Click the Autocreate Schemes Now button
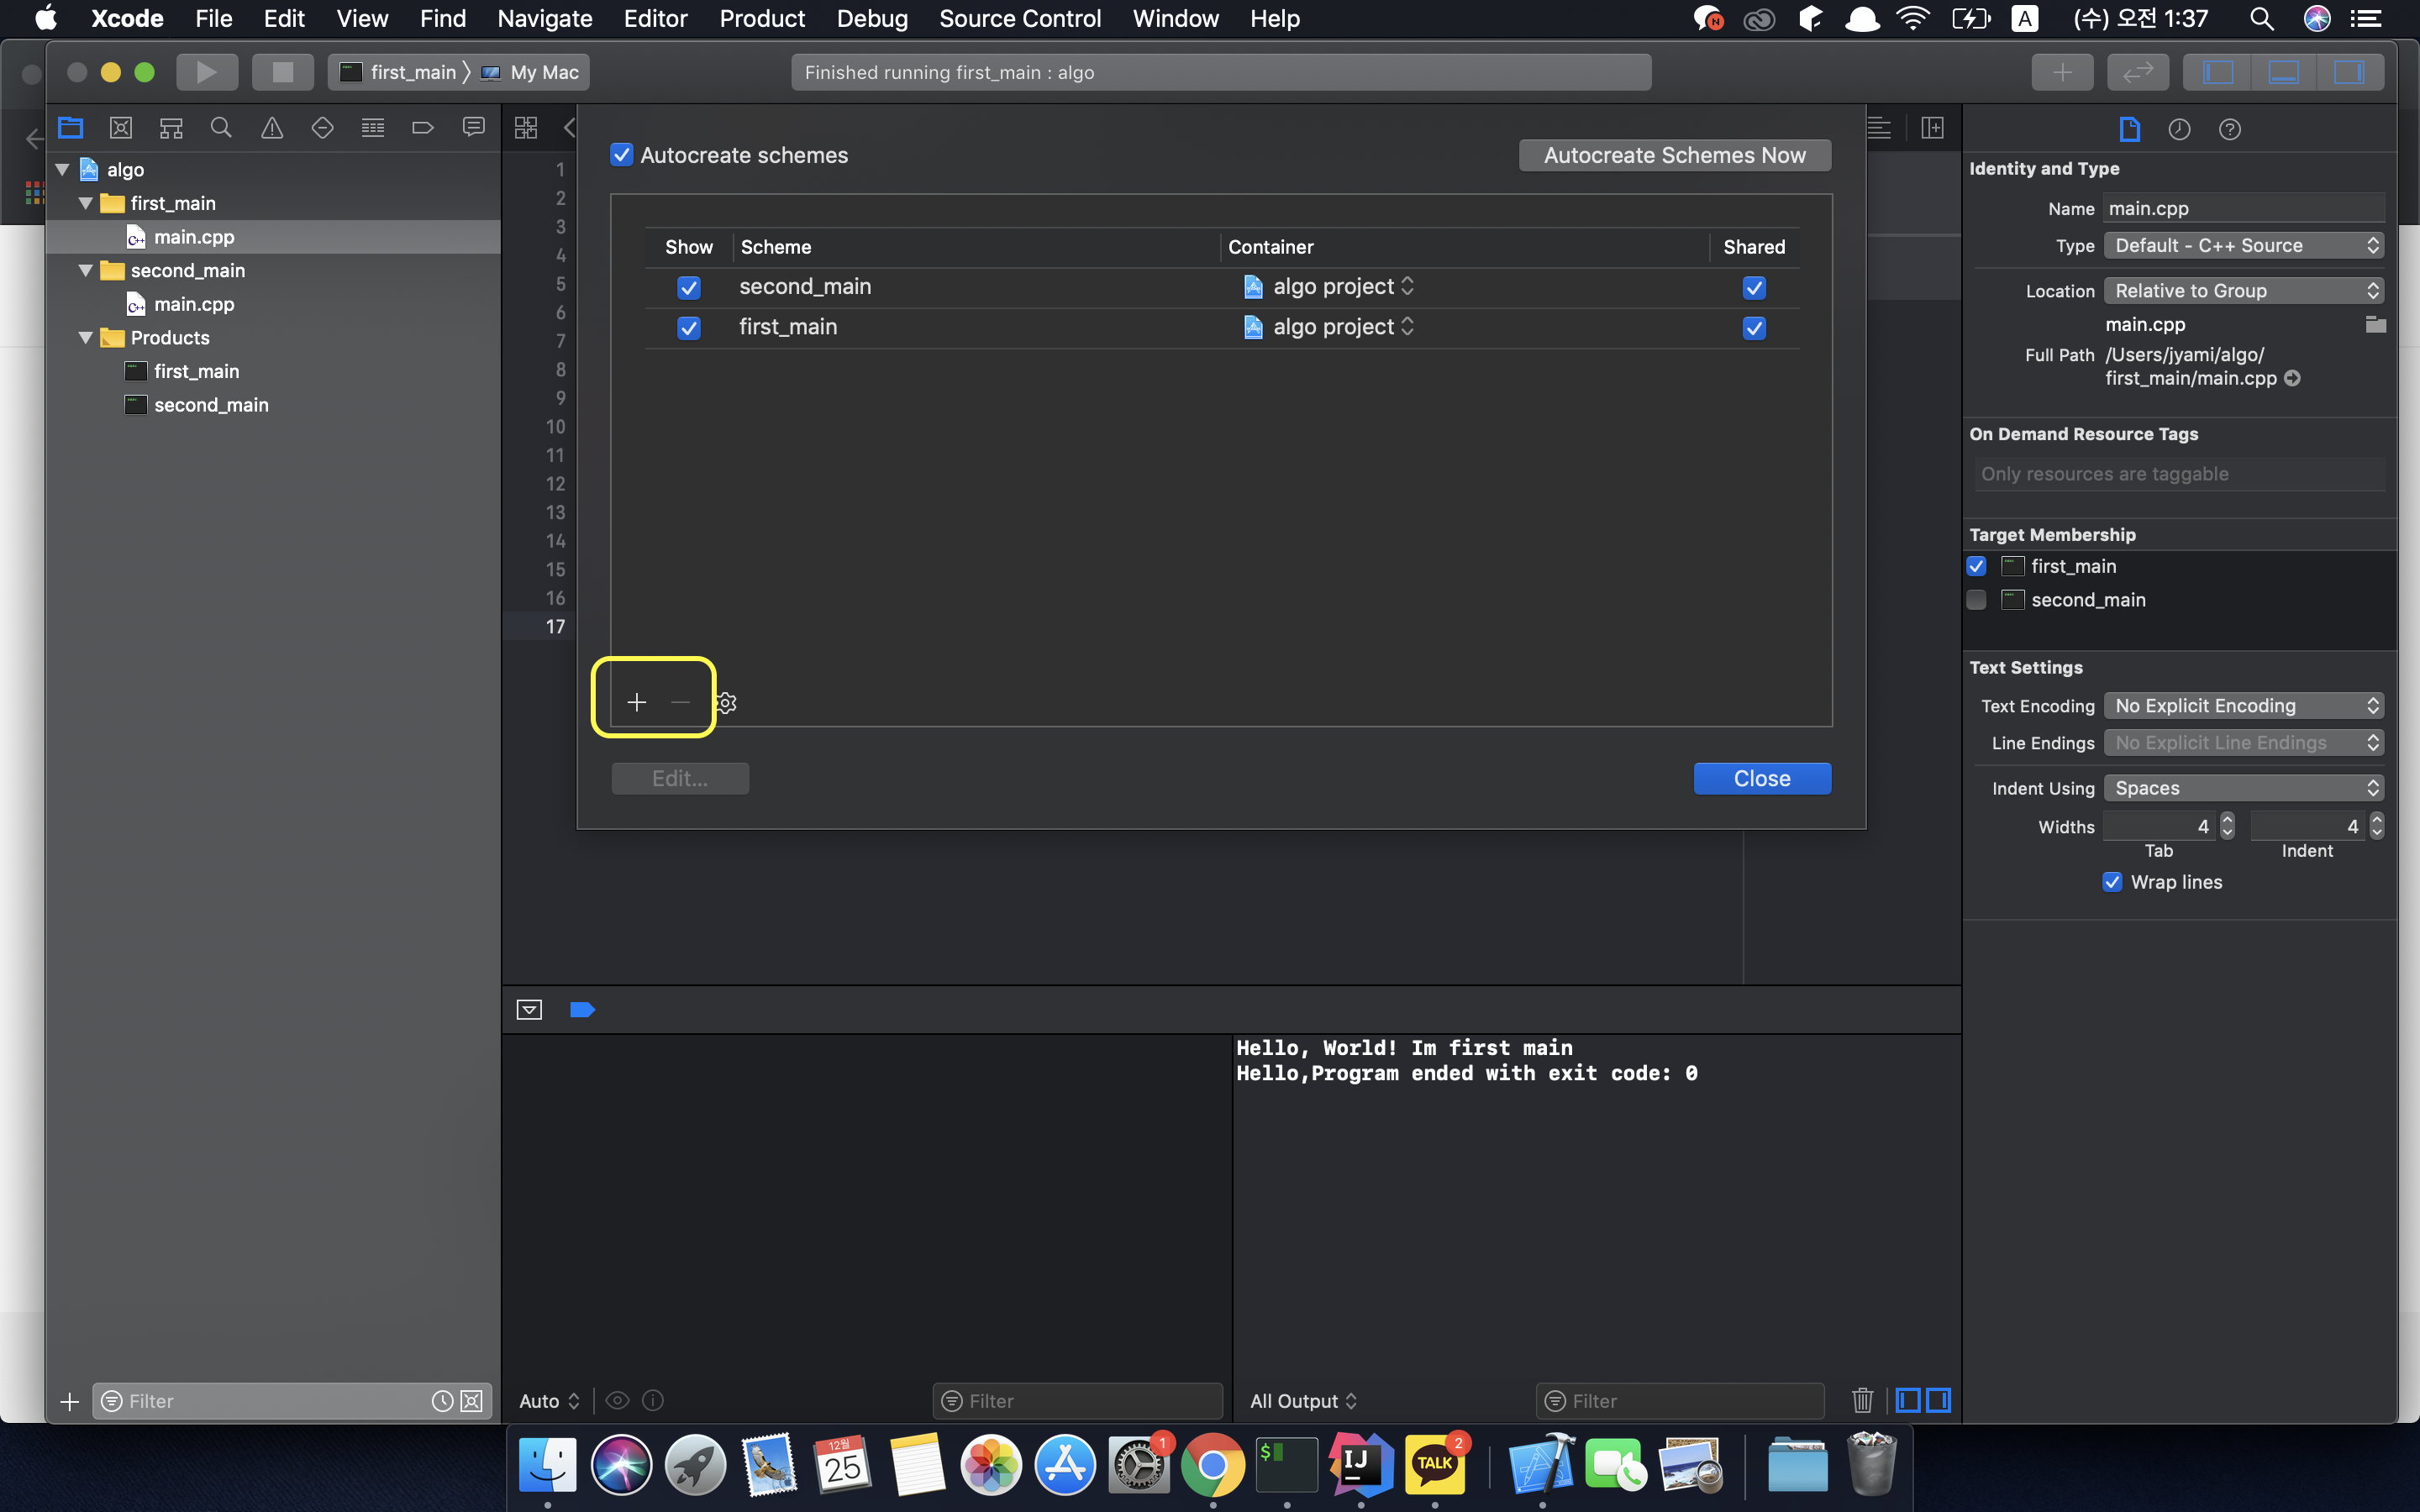Viewport: 2420px width, 1512px height. (1674, 155)
